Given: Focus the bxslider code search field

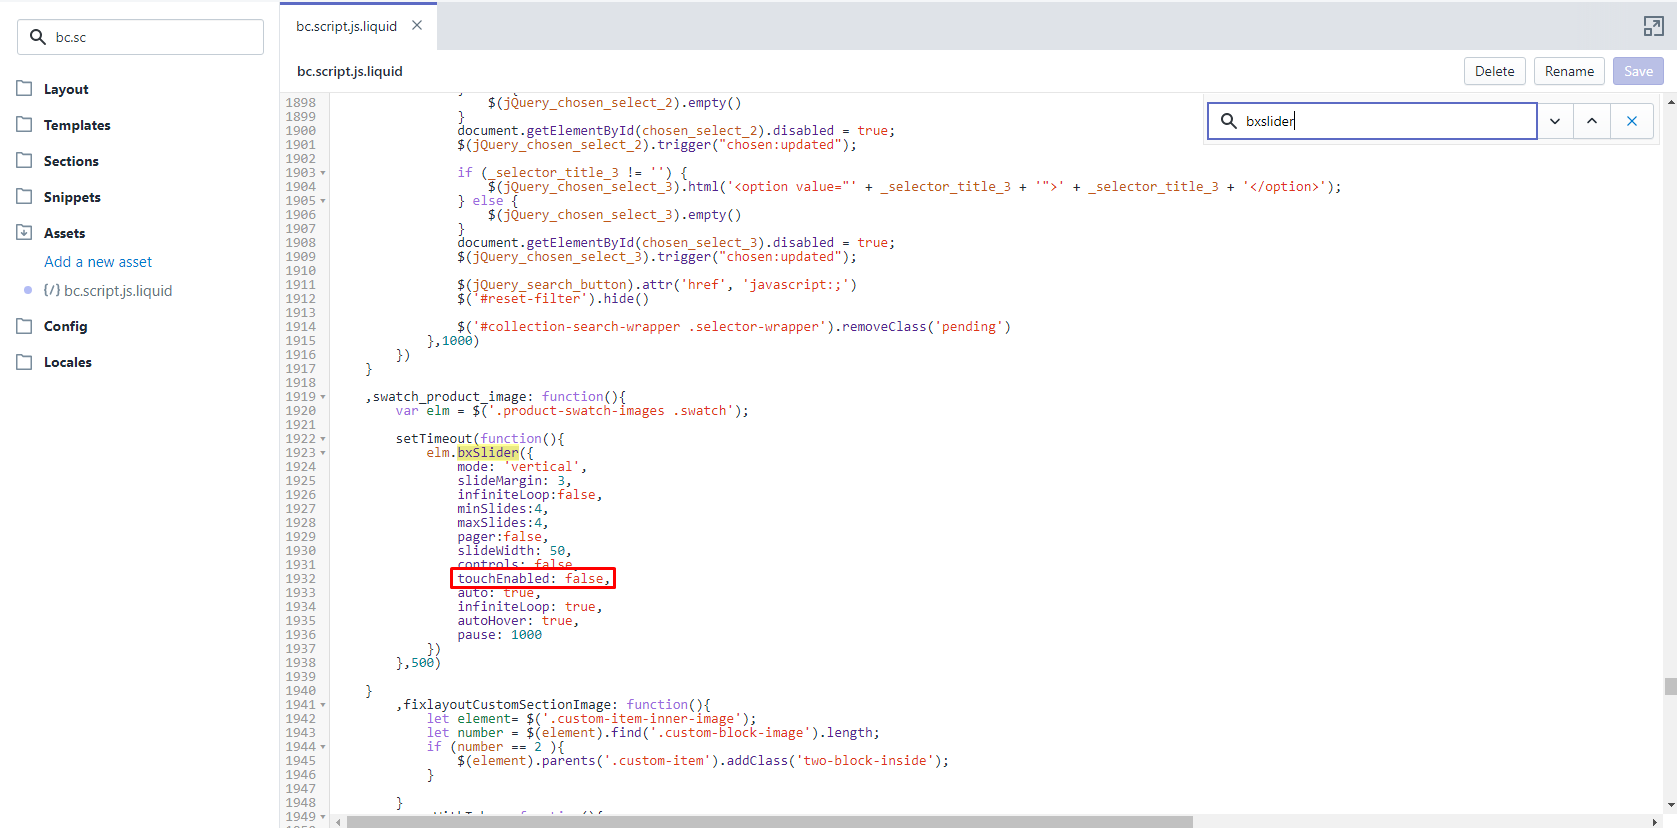Looking at the screenshot, I should click(x=1372, y=121).
